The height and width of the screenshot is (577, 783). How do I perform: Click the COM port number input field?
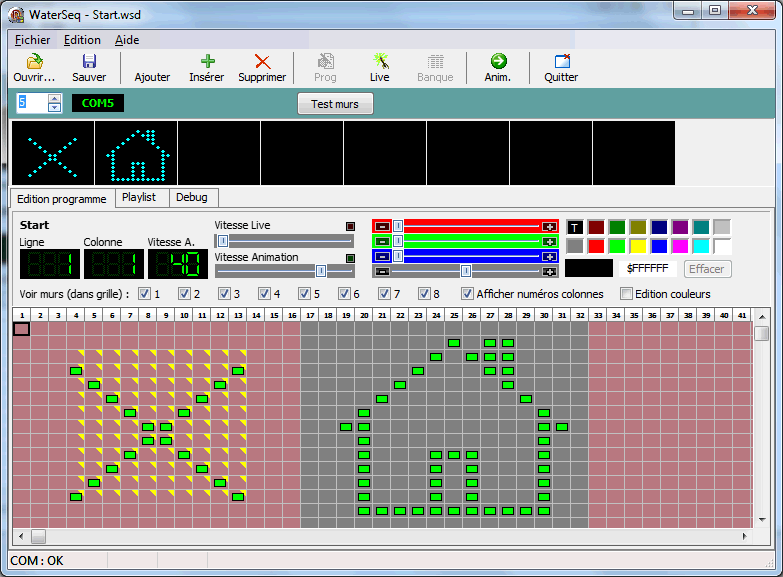[x=32, y=103]
